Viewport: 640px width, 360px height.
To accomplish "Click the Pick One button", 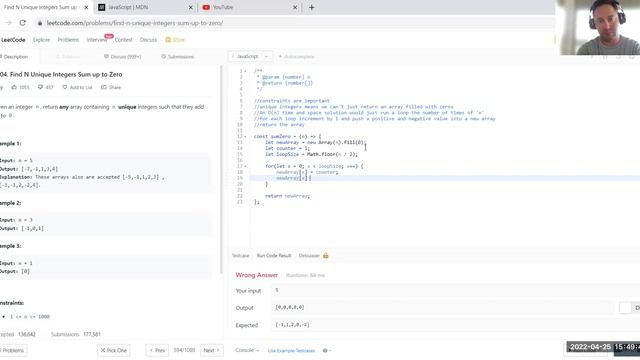I will pos(113,351).
